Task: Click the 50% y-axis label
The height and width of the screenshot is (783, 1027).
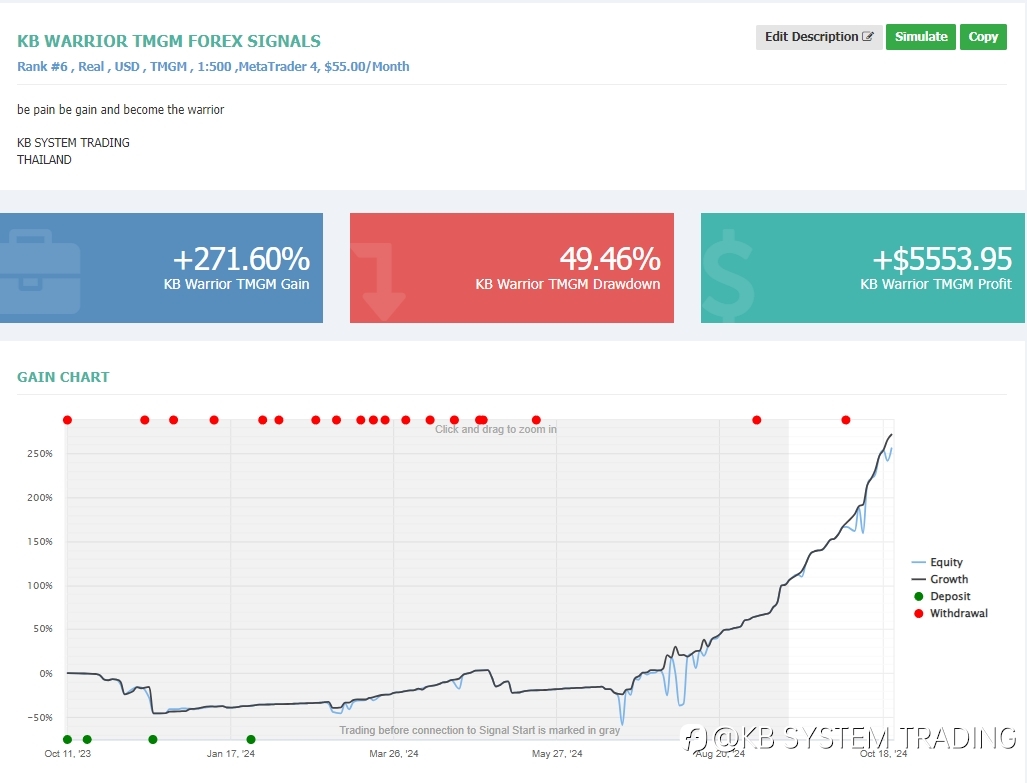Action: (x=43, y=629)
